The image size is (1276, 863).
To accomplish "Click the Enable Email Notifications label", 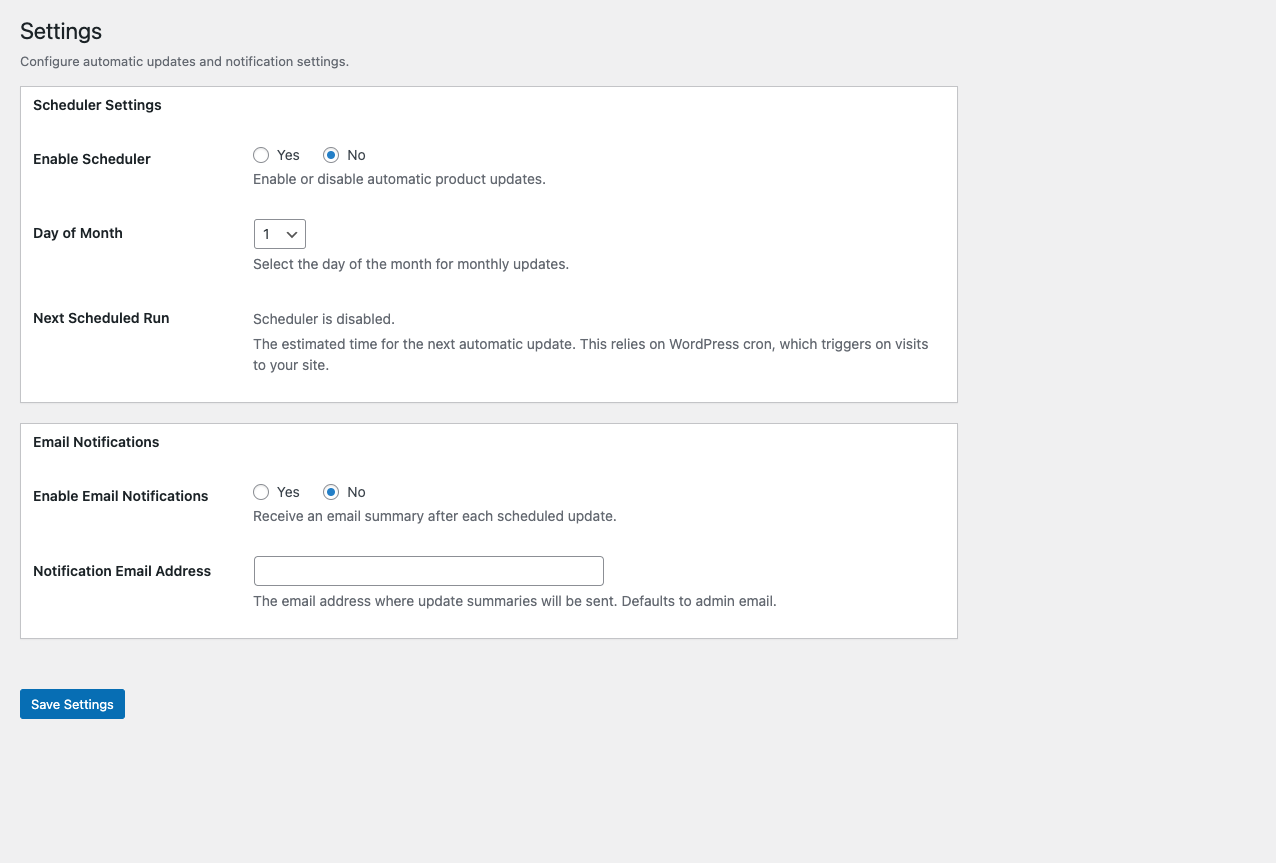I will coord(121,496).
